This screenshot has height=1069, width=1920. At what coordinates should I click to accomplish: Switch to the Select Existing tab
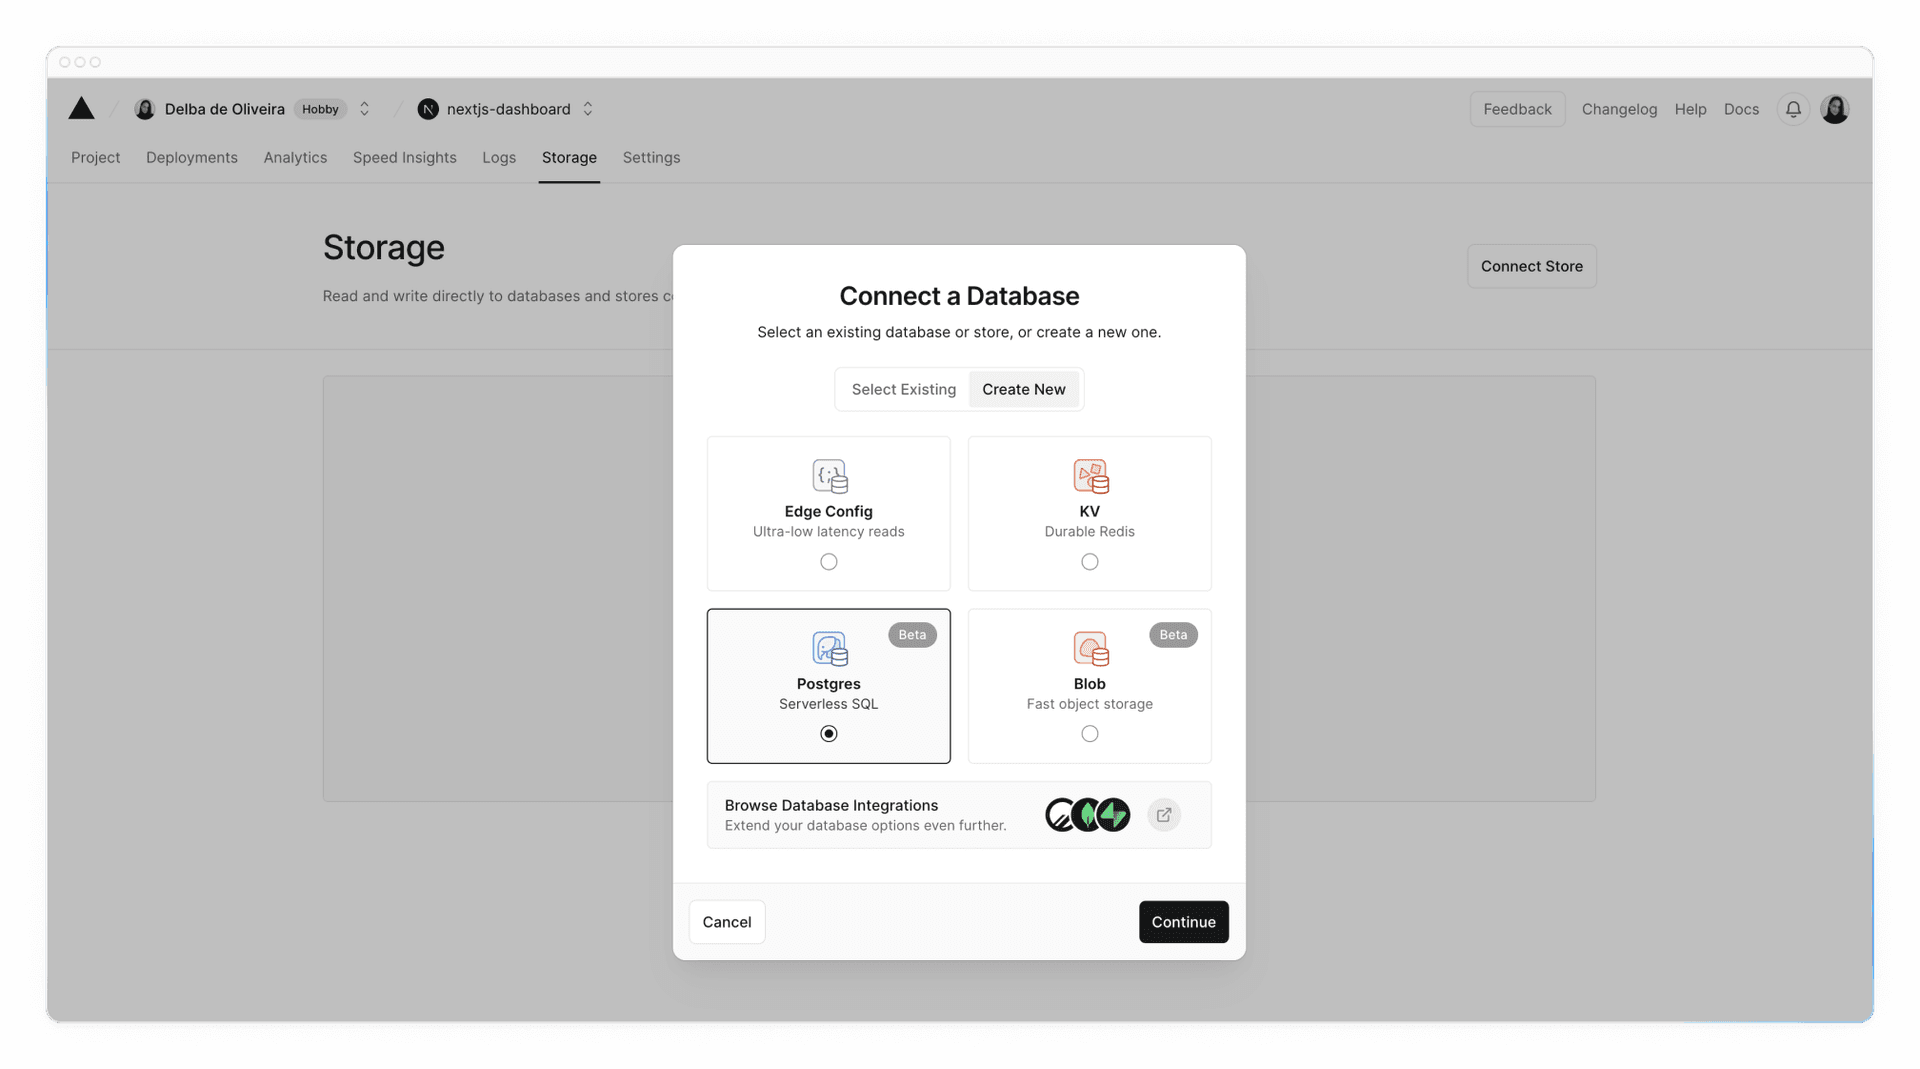pos(904,389)
